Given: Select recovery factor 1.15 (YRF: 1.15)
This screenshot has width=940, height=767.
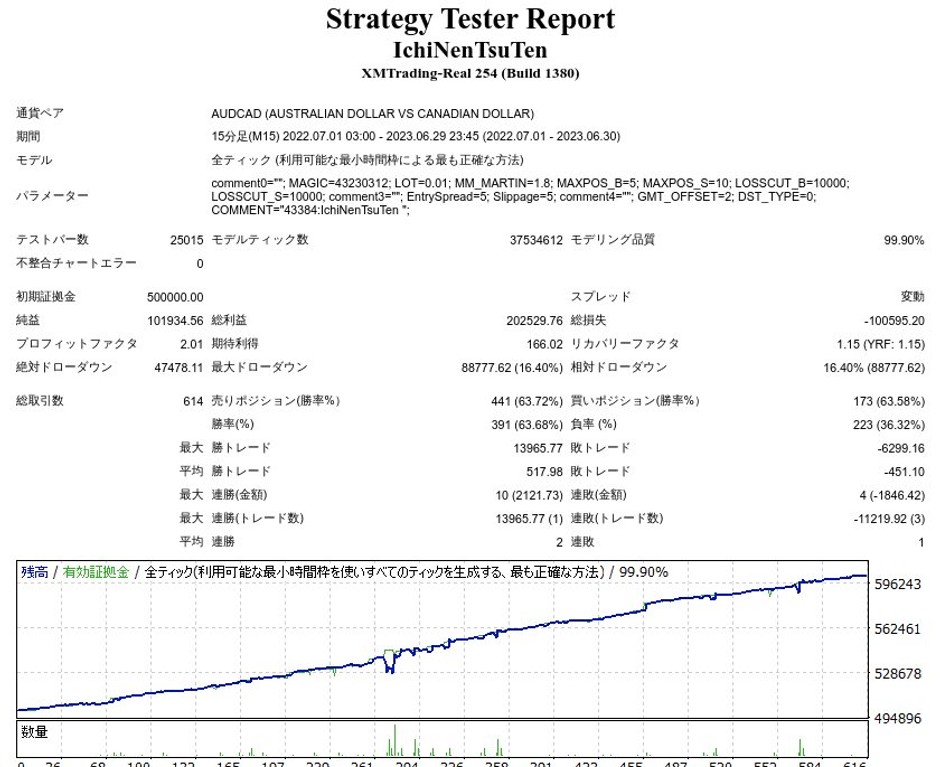Looking at the screenshot, I should (x=881, y=344).
